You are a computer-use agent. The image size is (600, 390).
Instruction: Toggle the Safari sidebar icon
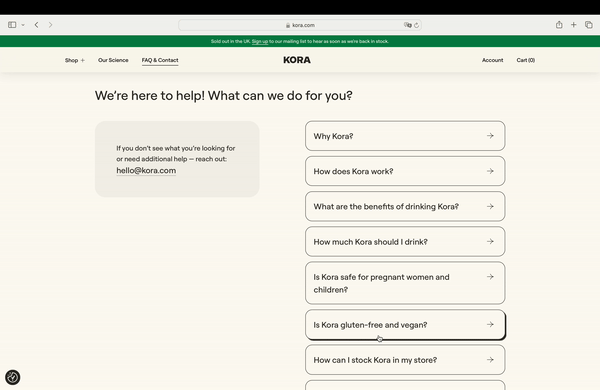pyautogui.click(x=12, y=25)
